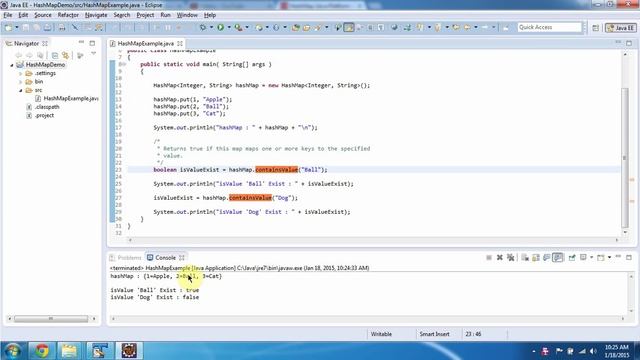Click the Back navigation arrow in the toolbar
The height and width of the screenshot is (360, 640).
pyautogui.click(x=467, y=27)
